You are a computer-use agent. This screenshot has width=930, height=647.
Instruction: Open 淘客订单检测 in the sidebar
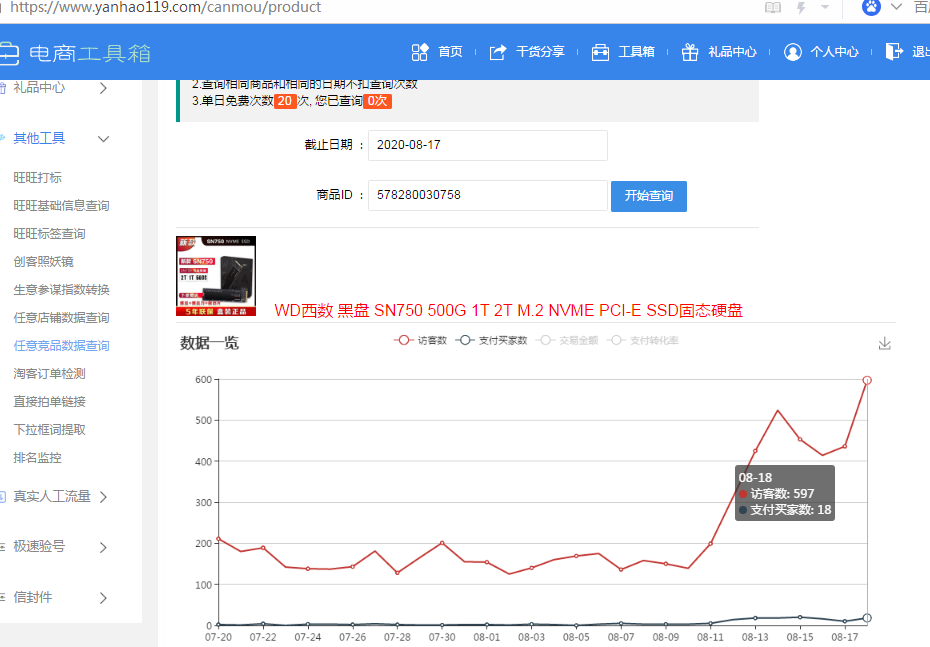click(x=49, y=374)
